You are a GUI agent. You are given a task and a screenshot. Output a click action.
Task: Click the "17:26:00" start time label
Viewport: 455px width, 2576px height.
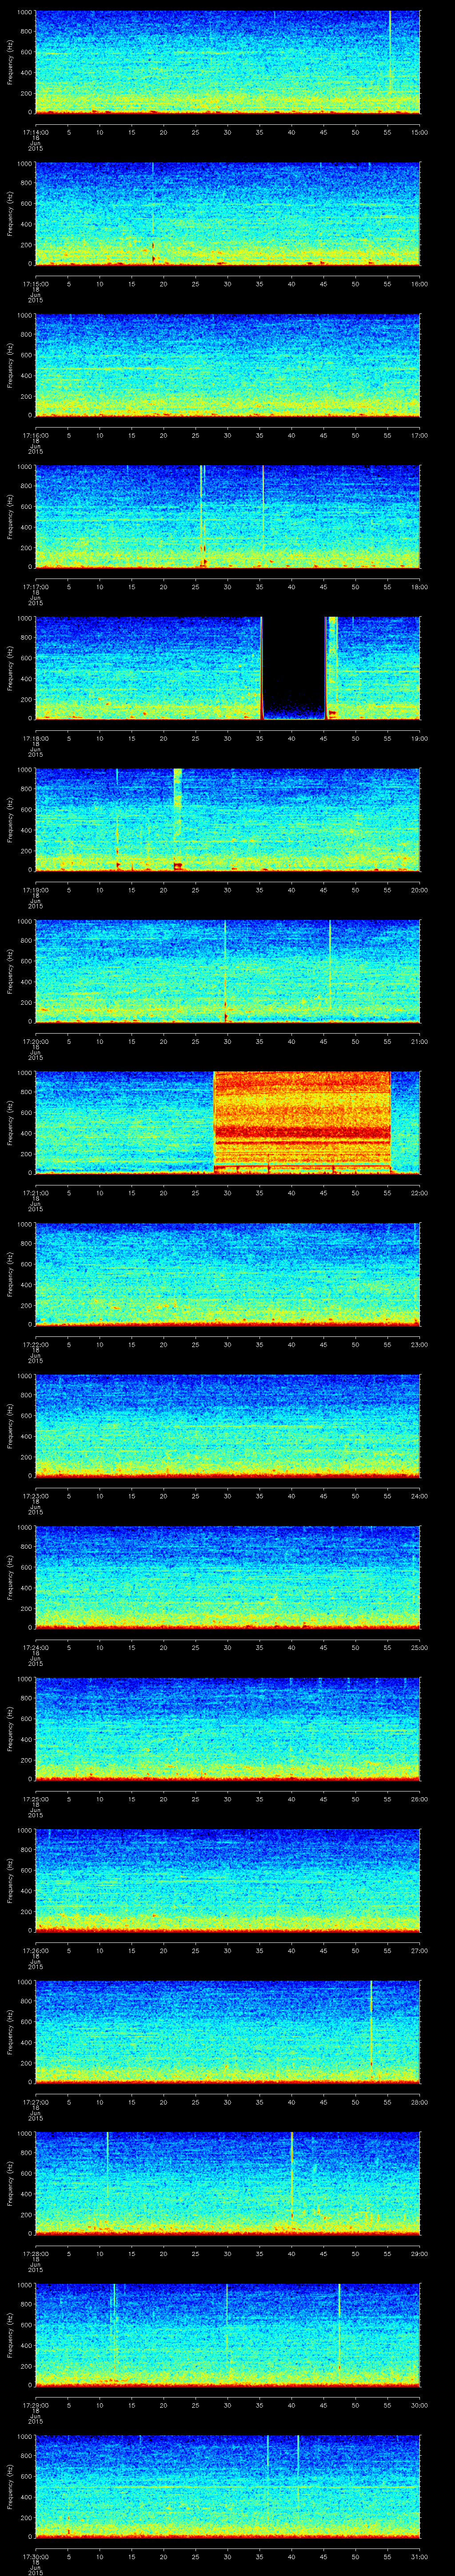[35, 1951]
